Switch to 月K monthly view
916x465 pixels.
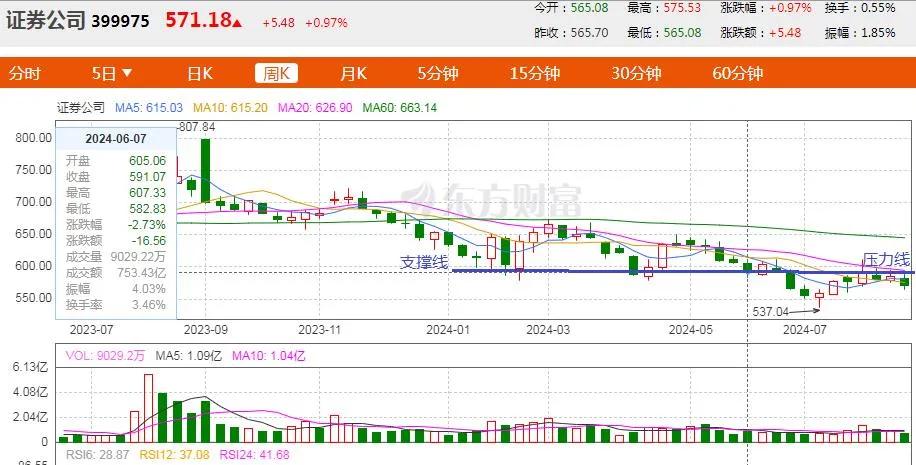click(x=353, y=73)
